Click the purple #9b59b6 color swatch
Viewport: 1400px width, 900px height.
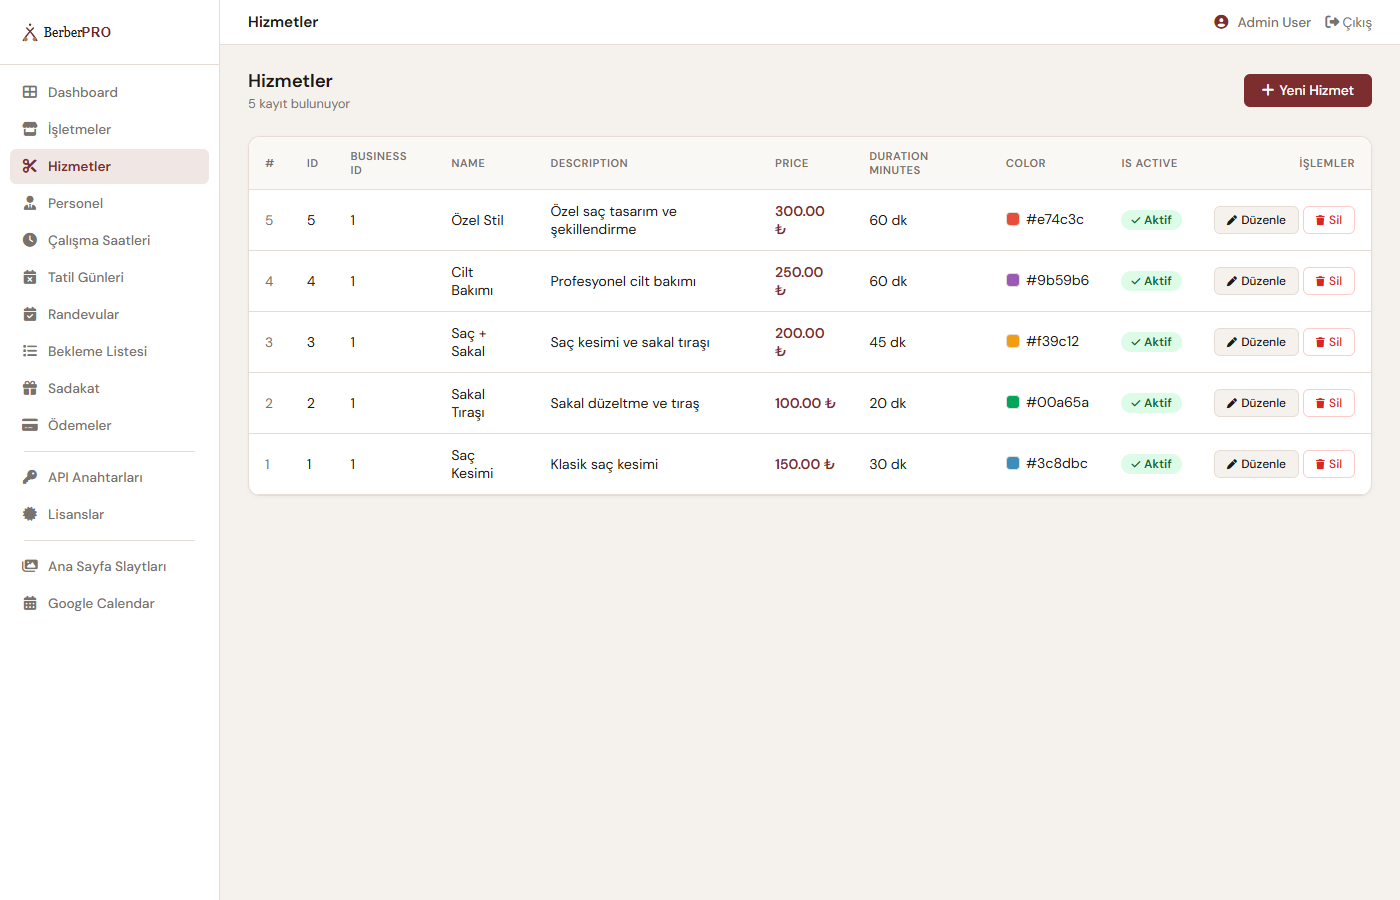tap(1013, 280)
